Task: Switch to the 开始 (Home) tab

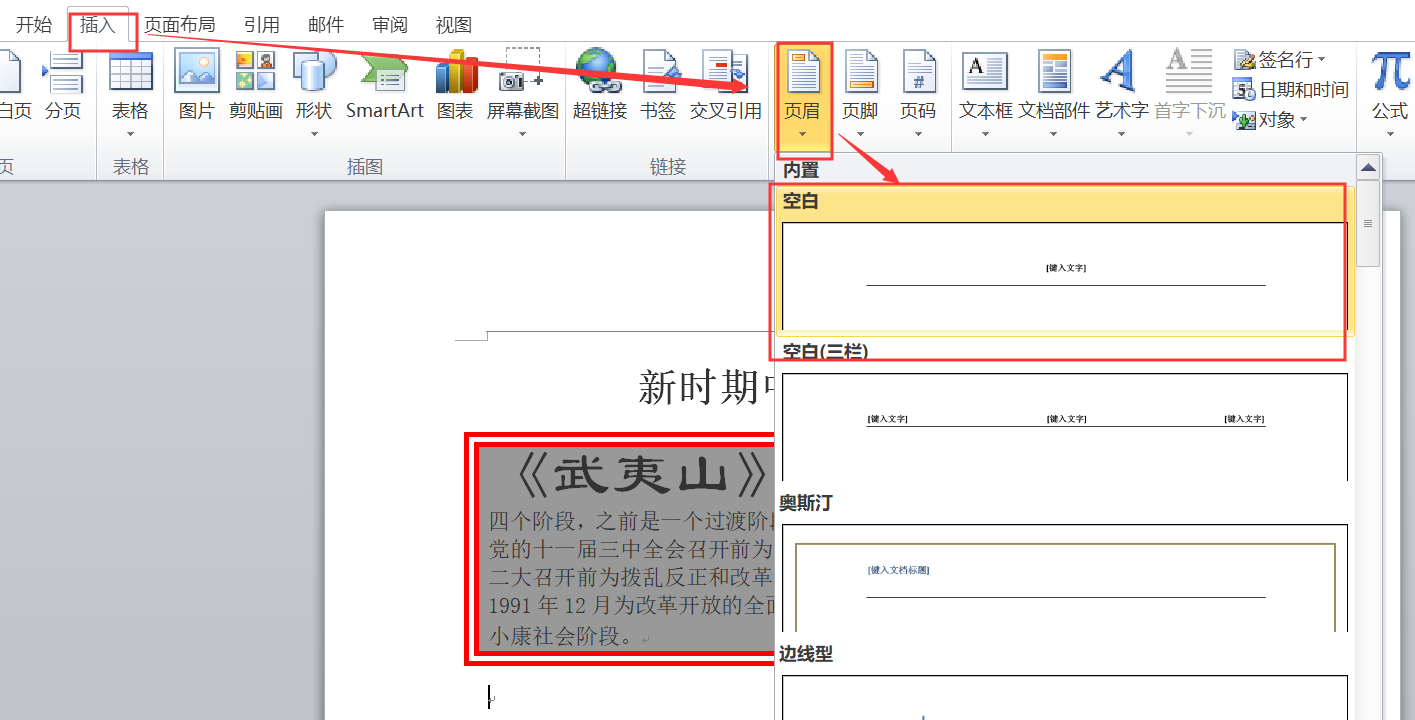Action: [x=34, y=25]
